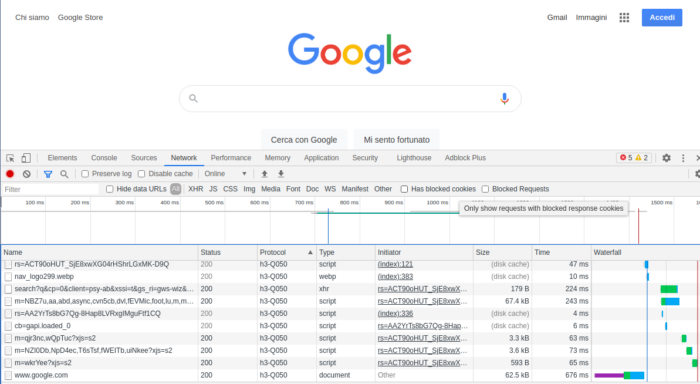
Task: Filter requests by Img type
Action: (249, 189)
